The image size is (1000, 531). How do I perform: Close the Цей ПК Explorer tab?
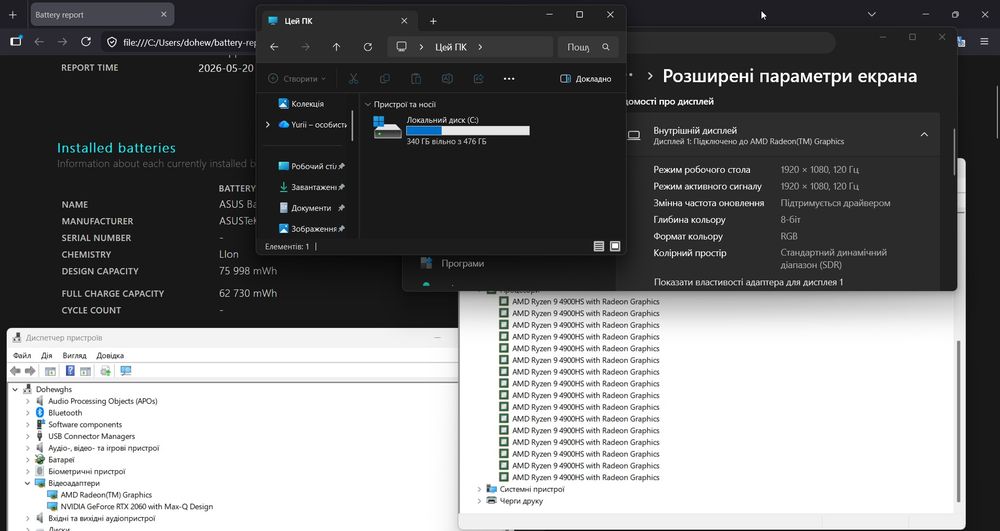(x=404, y=20)
